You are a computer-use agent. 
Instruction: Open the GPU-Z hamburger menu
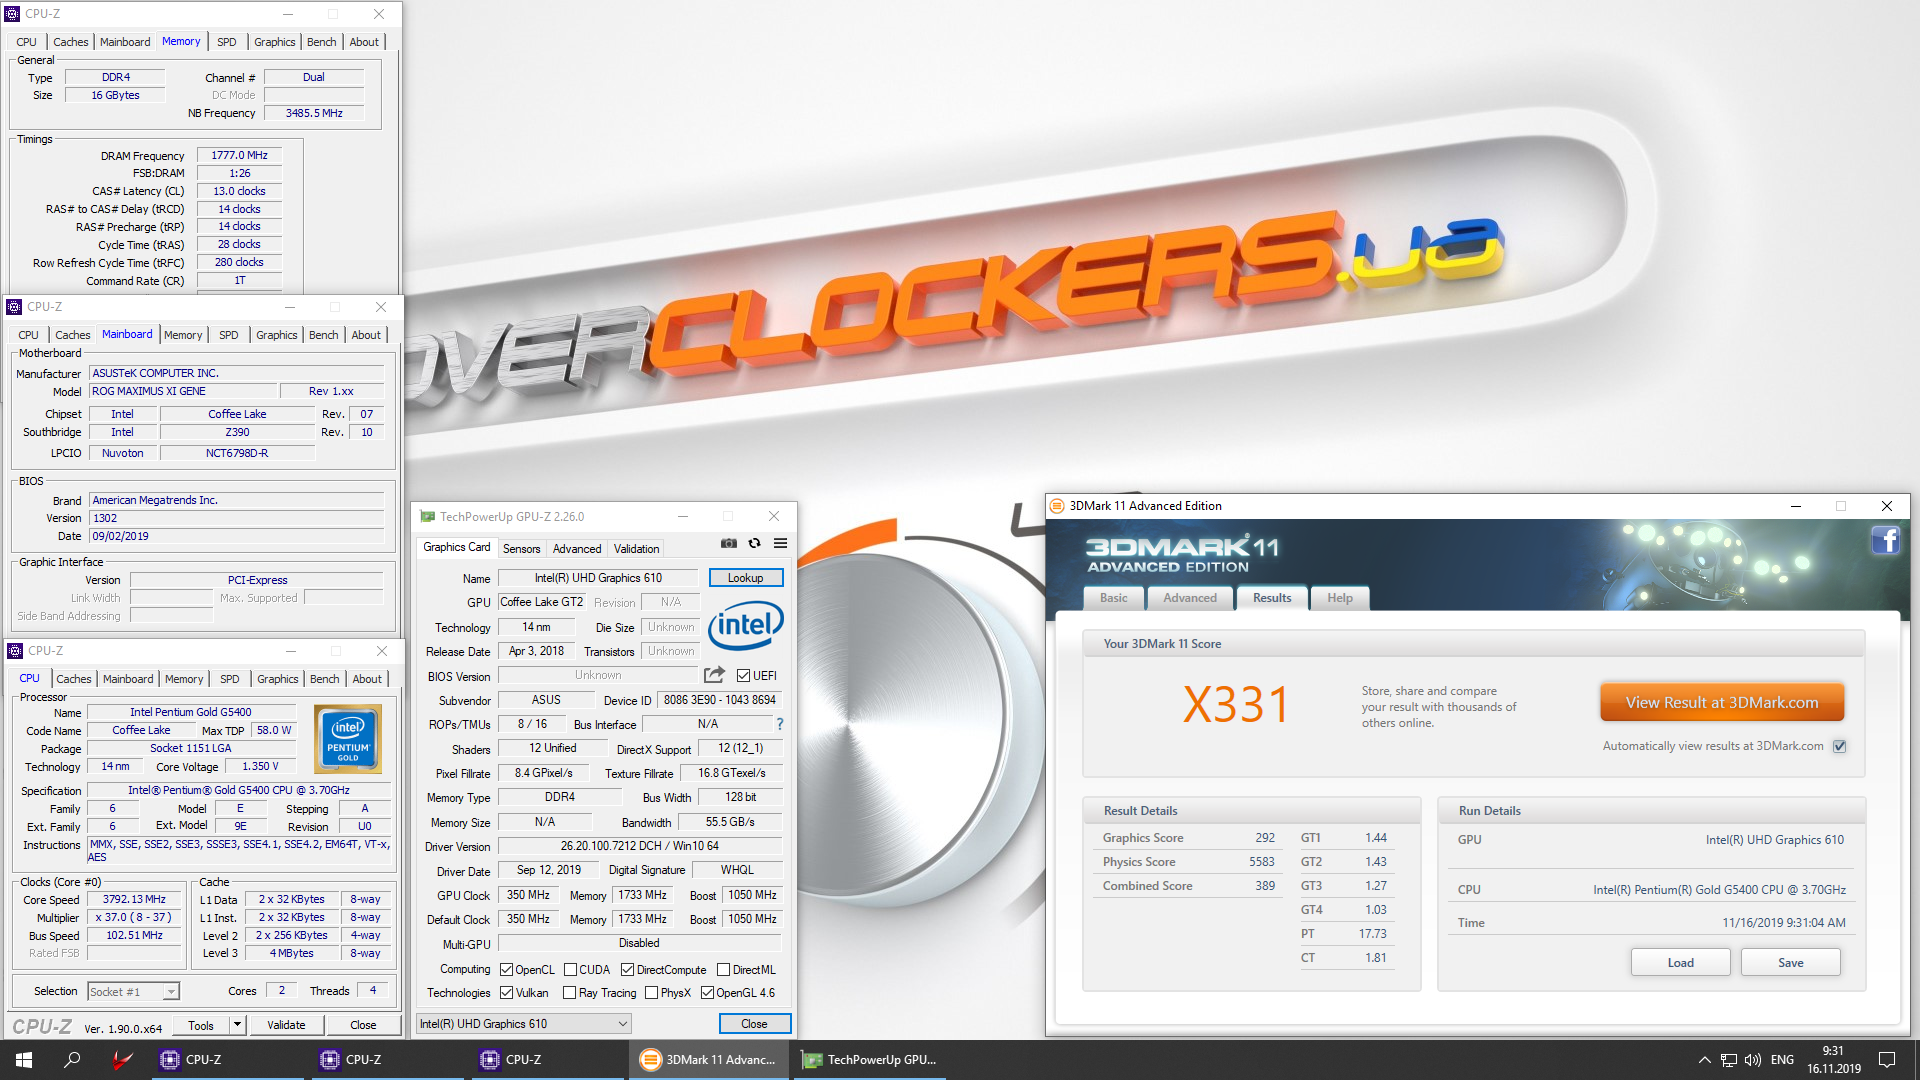click(x=781, y=544)
